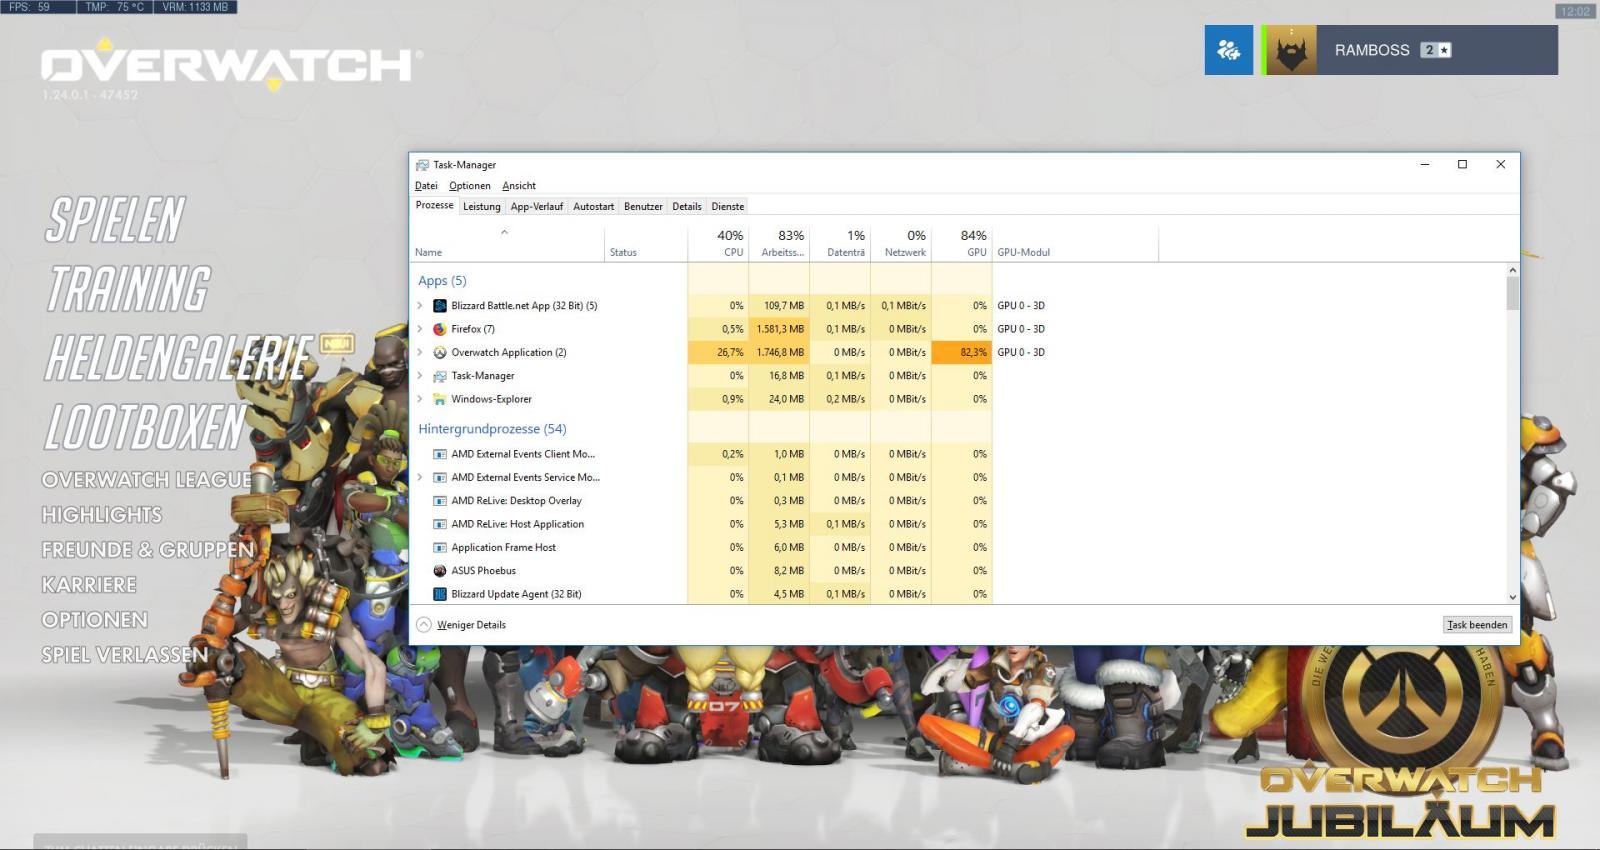Switch to the Leistung tab
Viewport: 1600px width, 850px height.
tap(481, 207)
